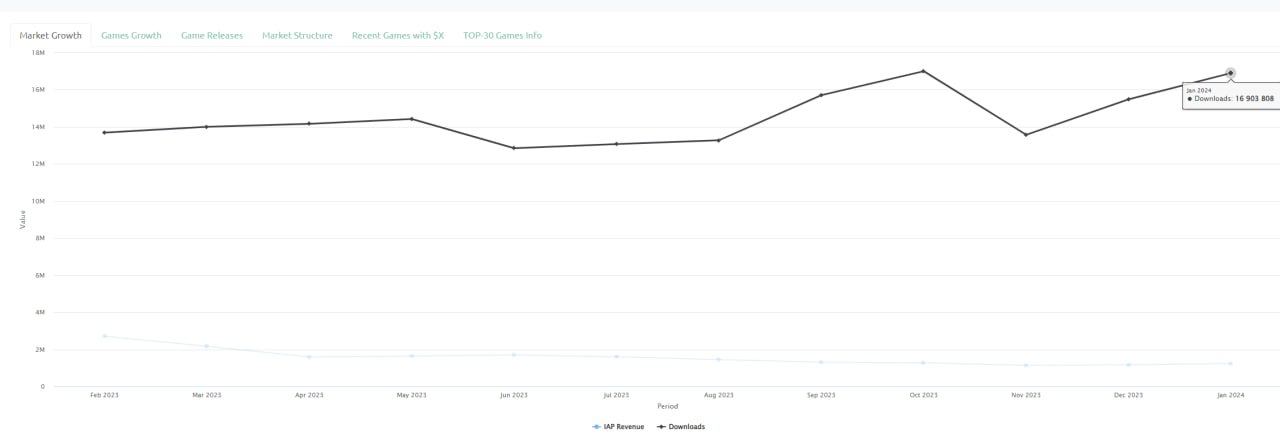The width and height of the screenshot is (1280, 446).
Task: Toggle the Downloads series in legend
Action: [x=681, y=427]
